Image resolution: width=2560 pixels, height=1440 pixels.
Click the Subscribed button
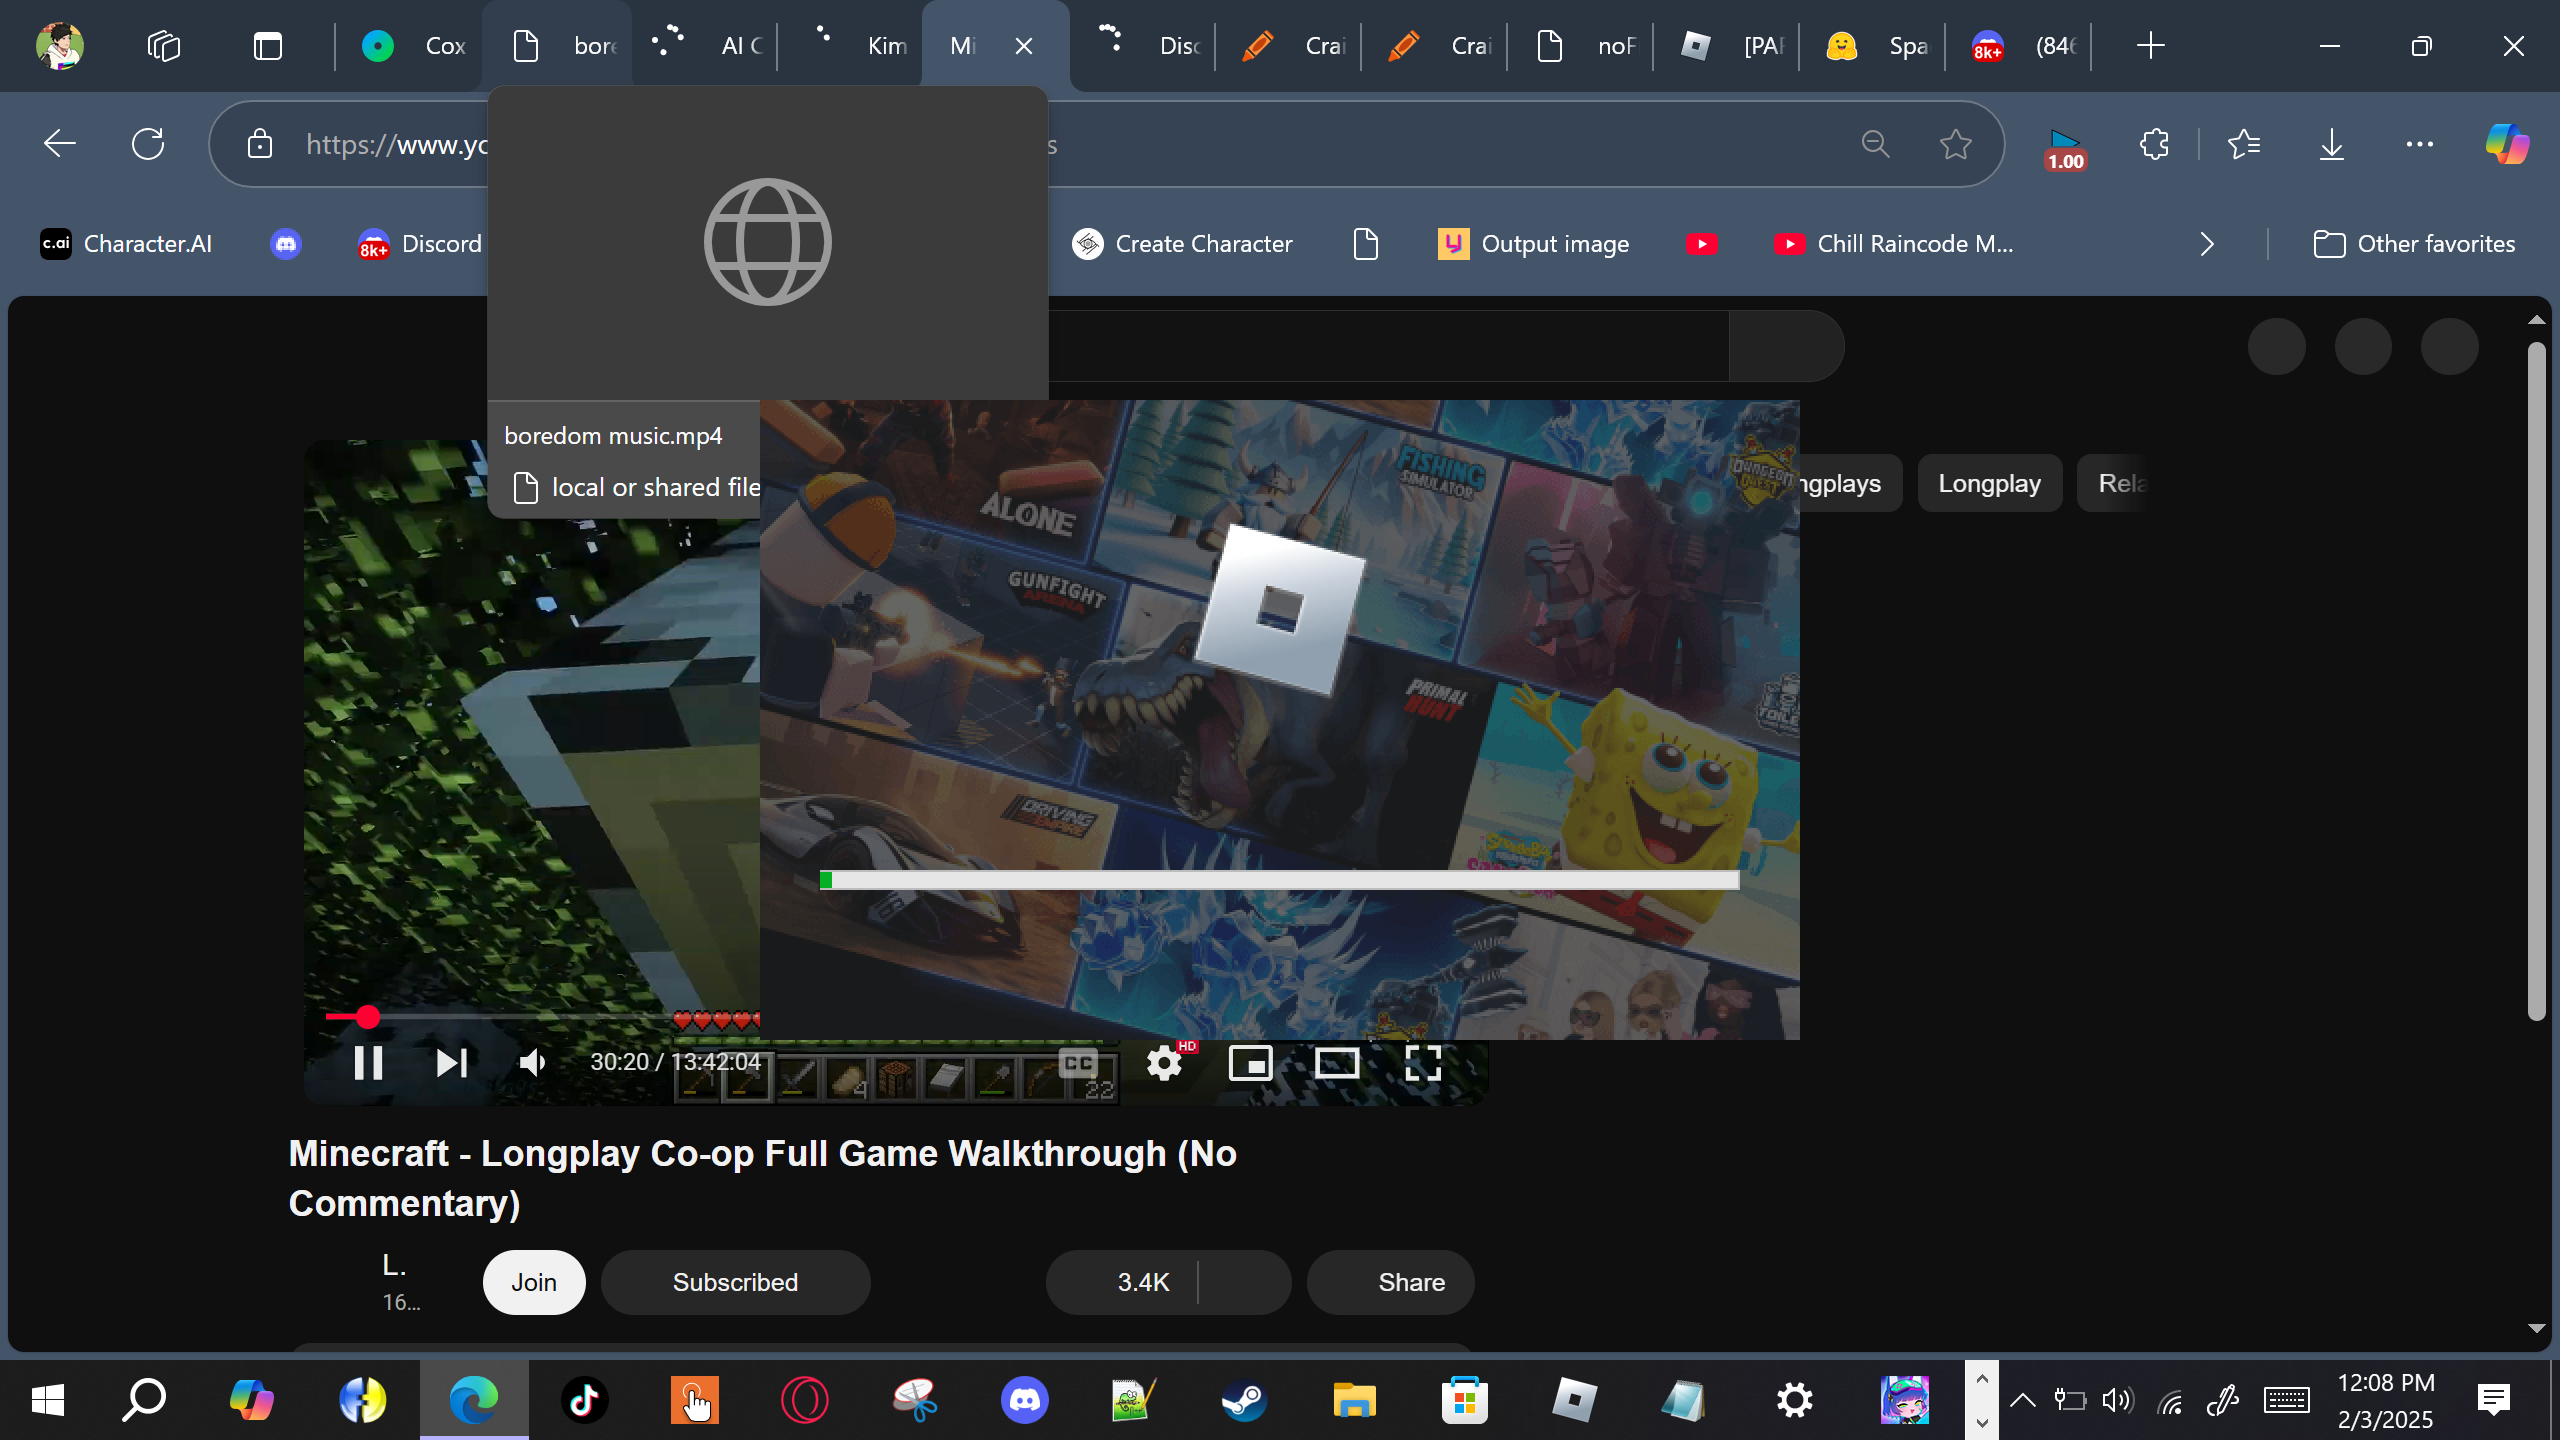pos(735,1282)
